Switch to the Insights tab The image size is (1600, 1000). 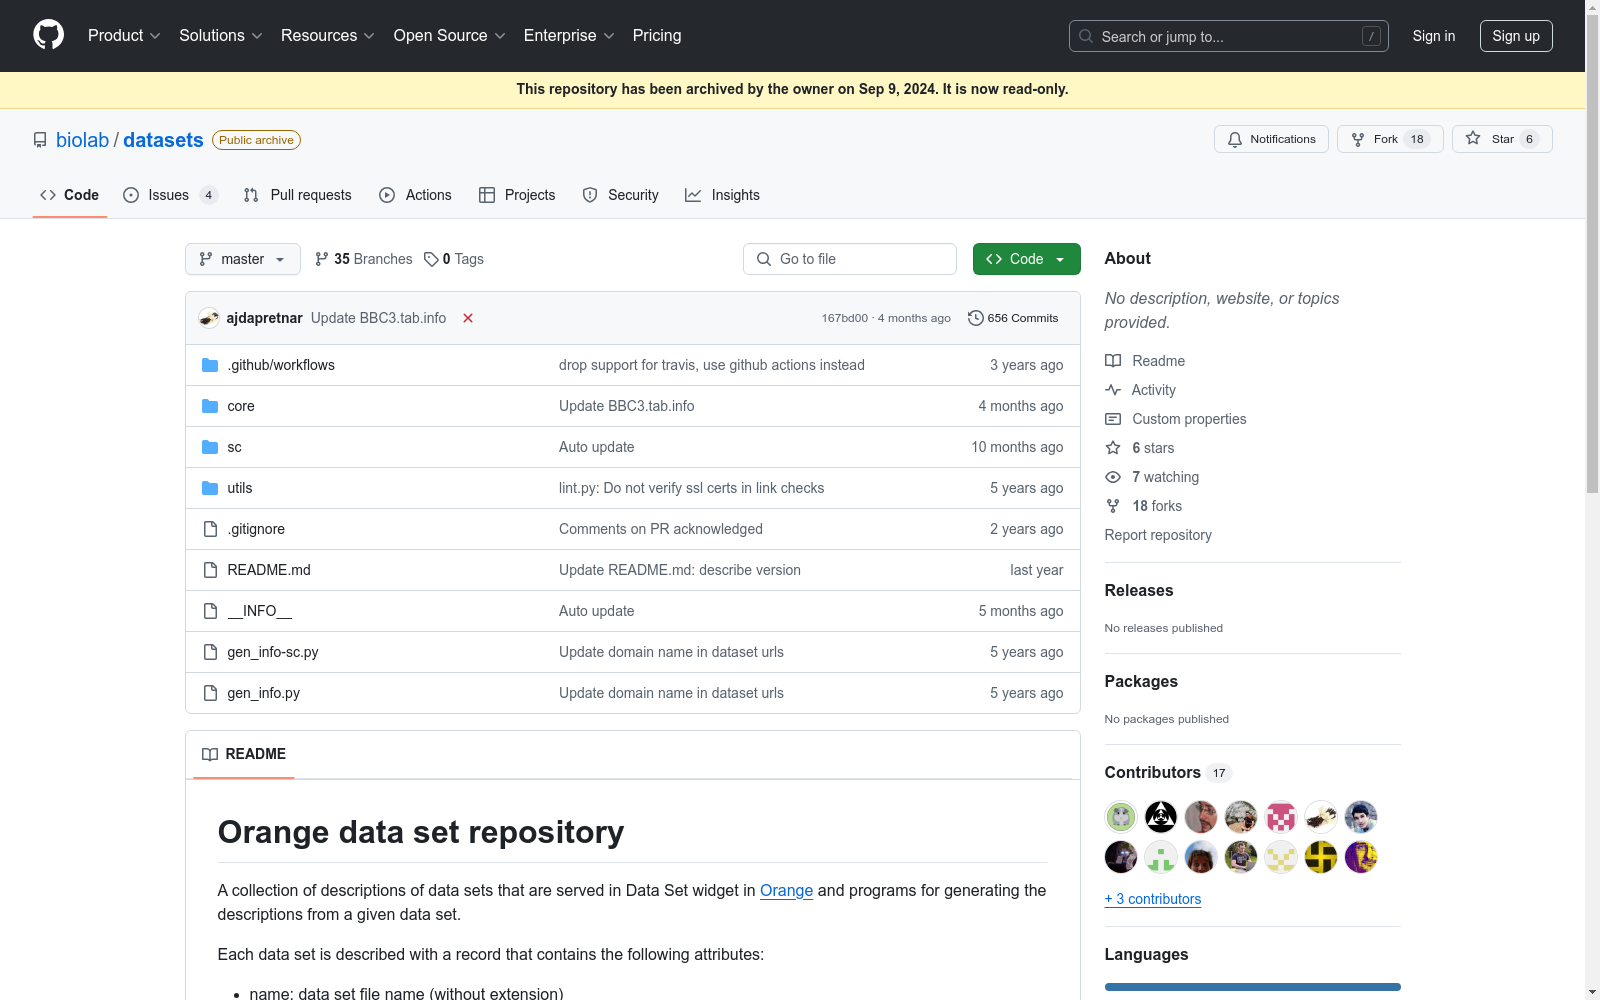point(722,195)
